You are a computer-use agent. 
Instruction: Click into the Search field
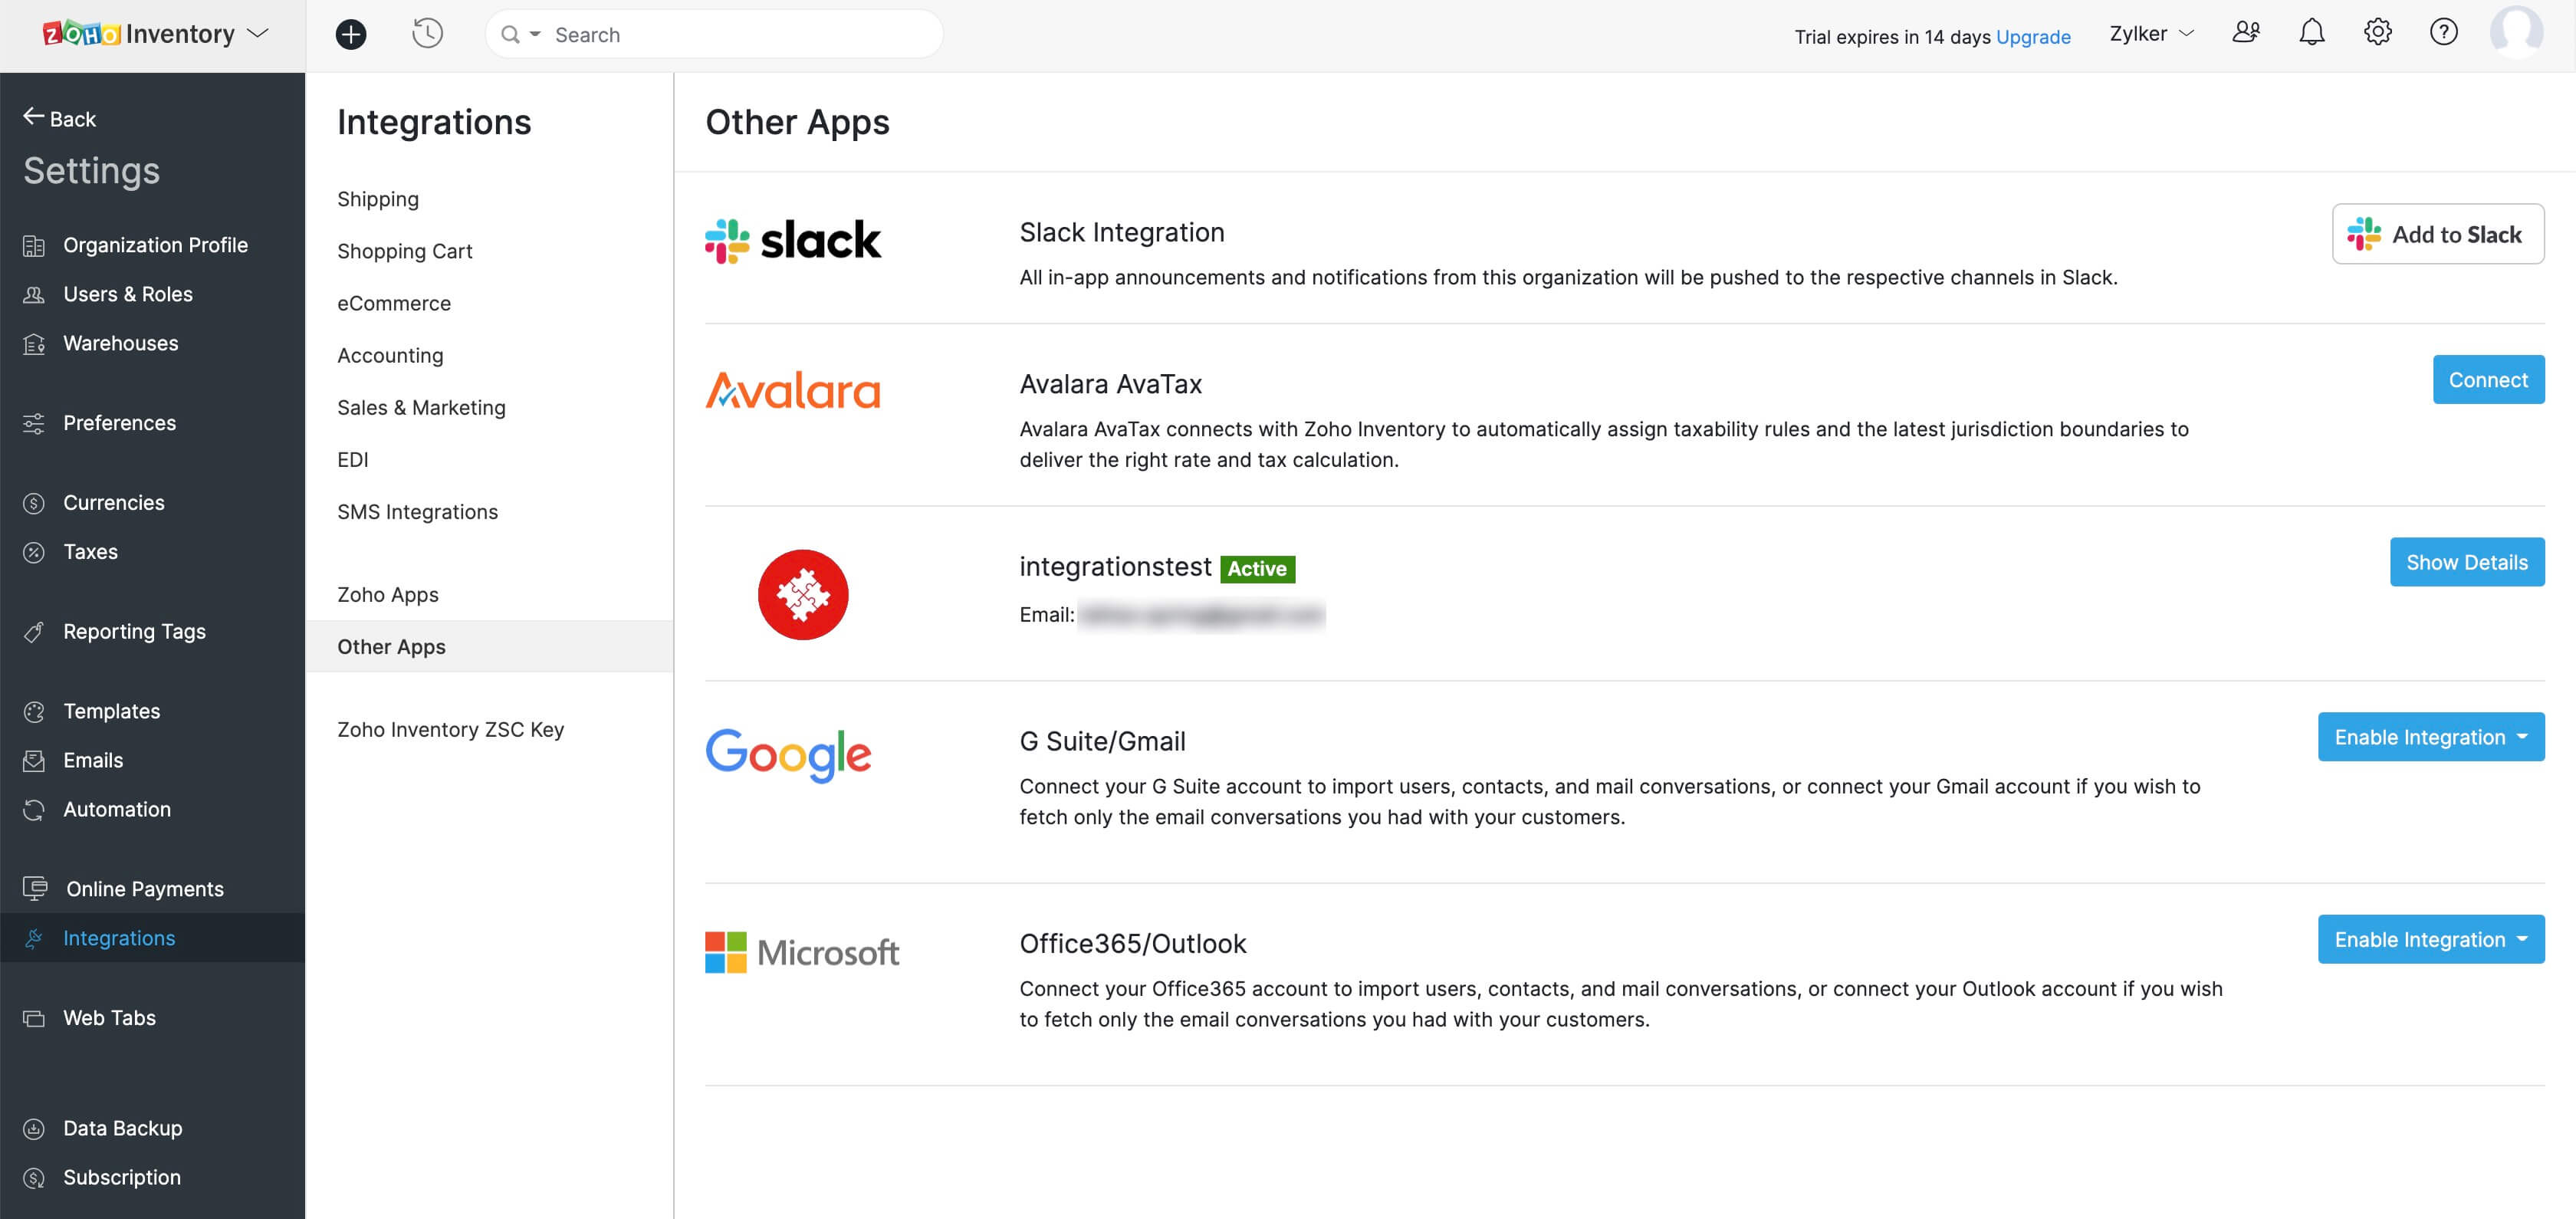tap(740, 35)
